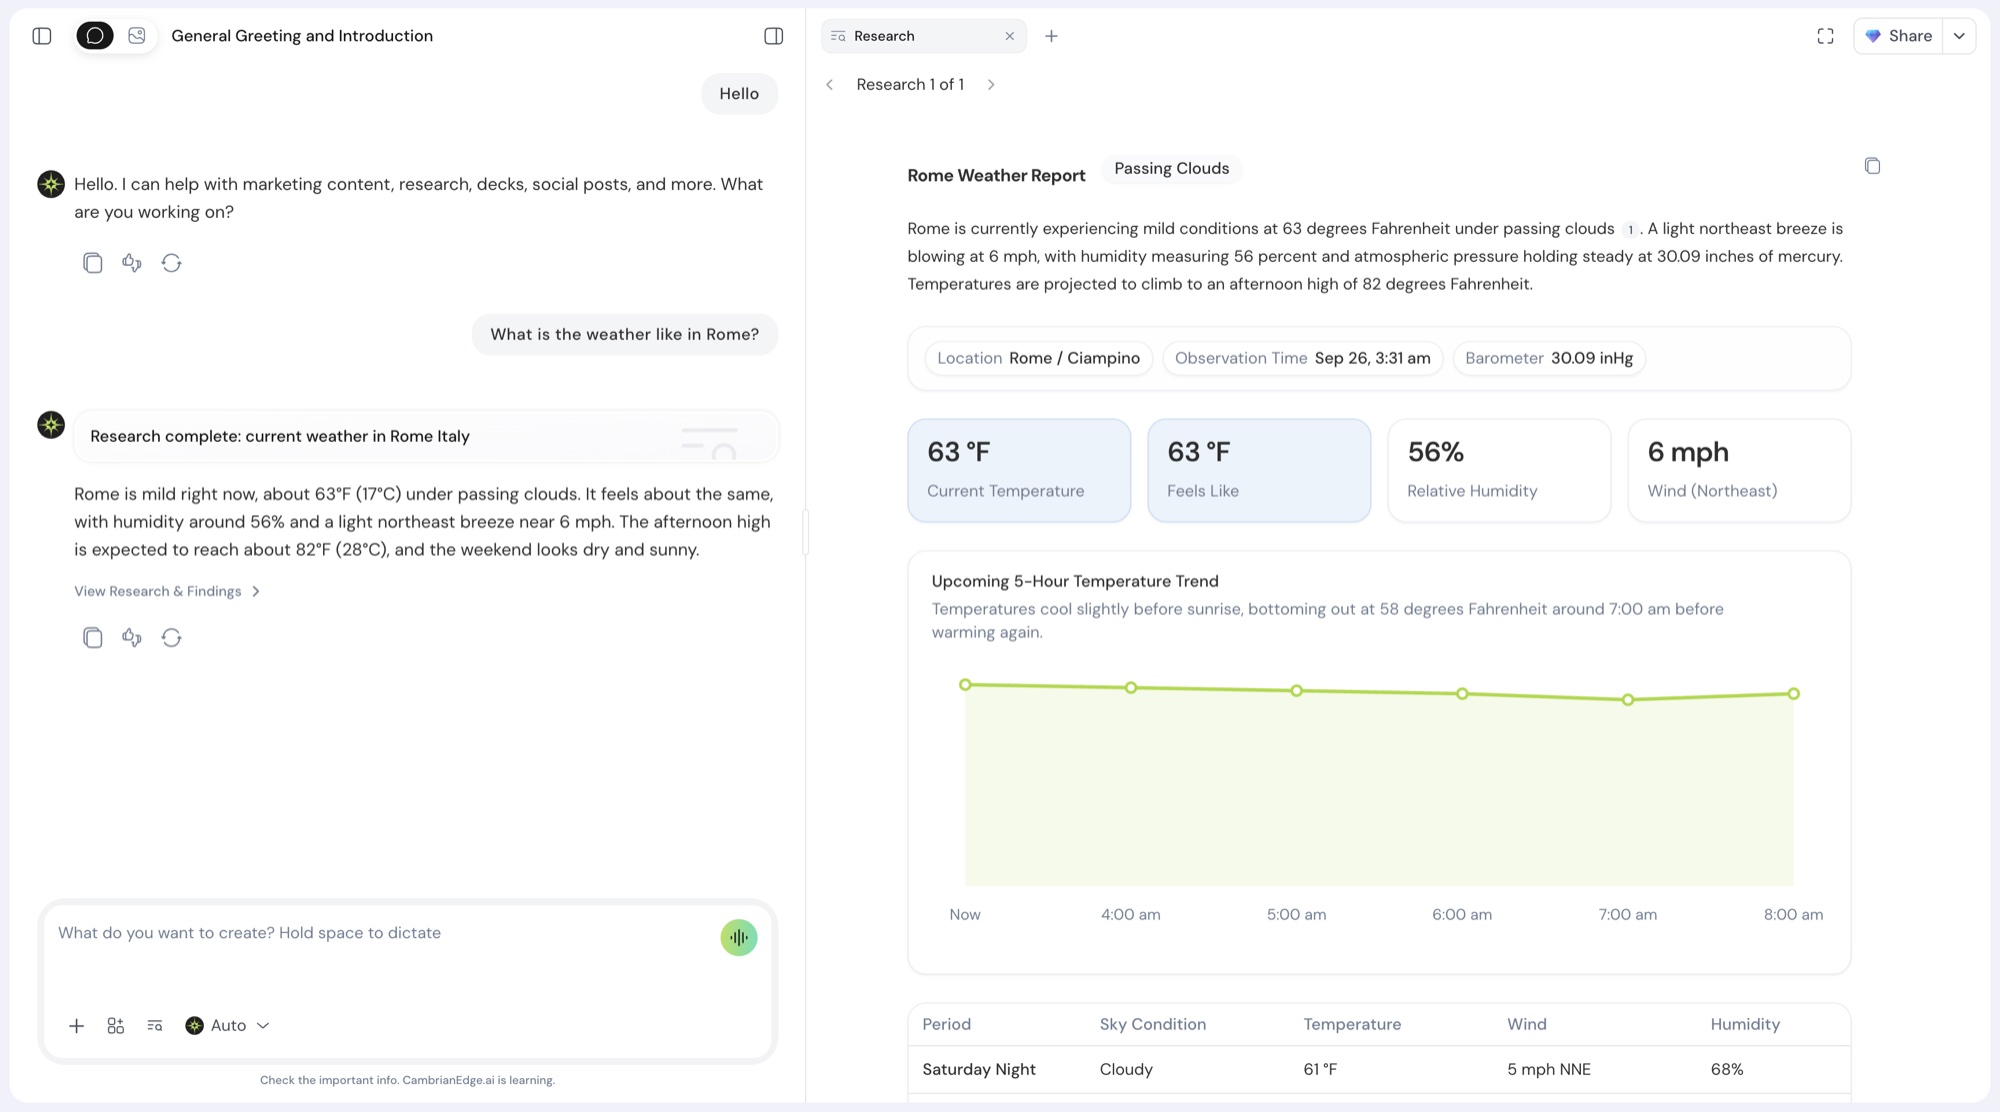
Task: Select the 56% Relative Humidity card
Action: pyautogui.click(x=1499, y=470)
